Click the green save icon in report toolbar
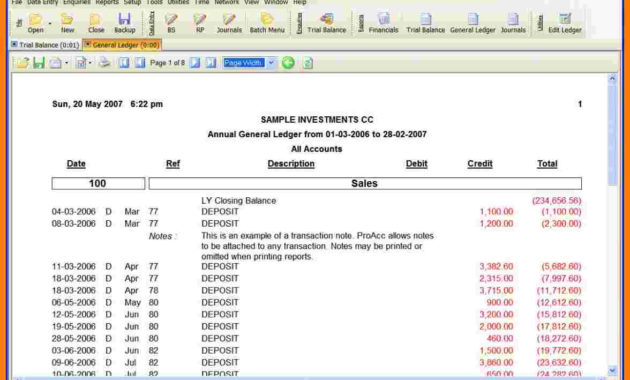This screenshot has height=380, width=630. (x=39, y=63)
